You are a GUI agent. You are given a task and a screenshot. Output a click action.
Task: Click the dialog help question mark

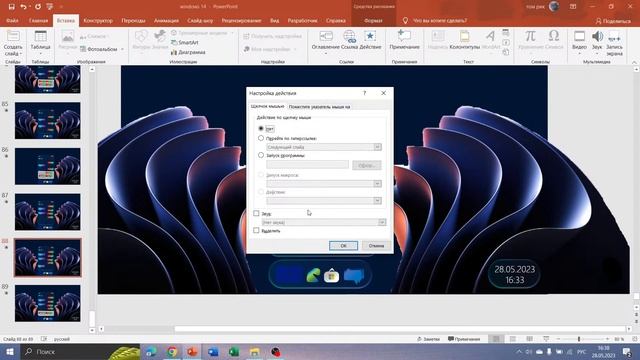[364, 93]
